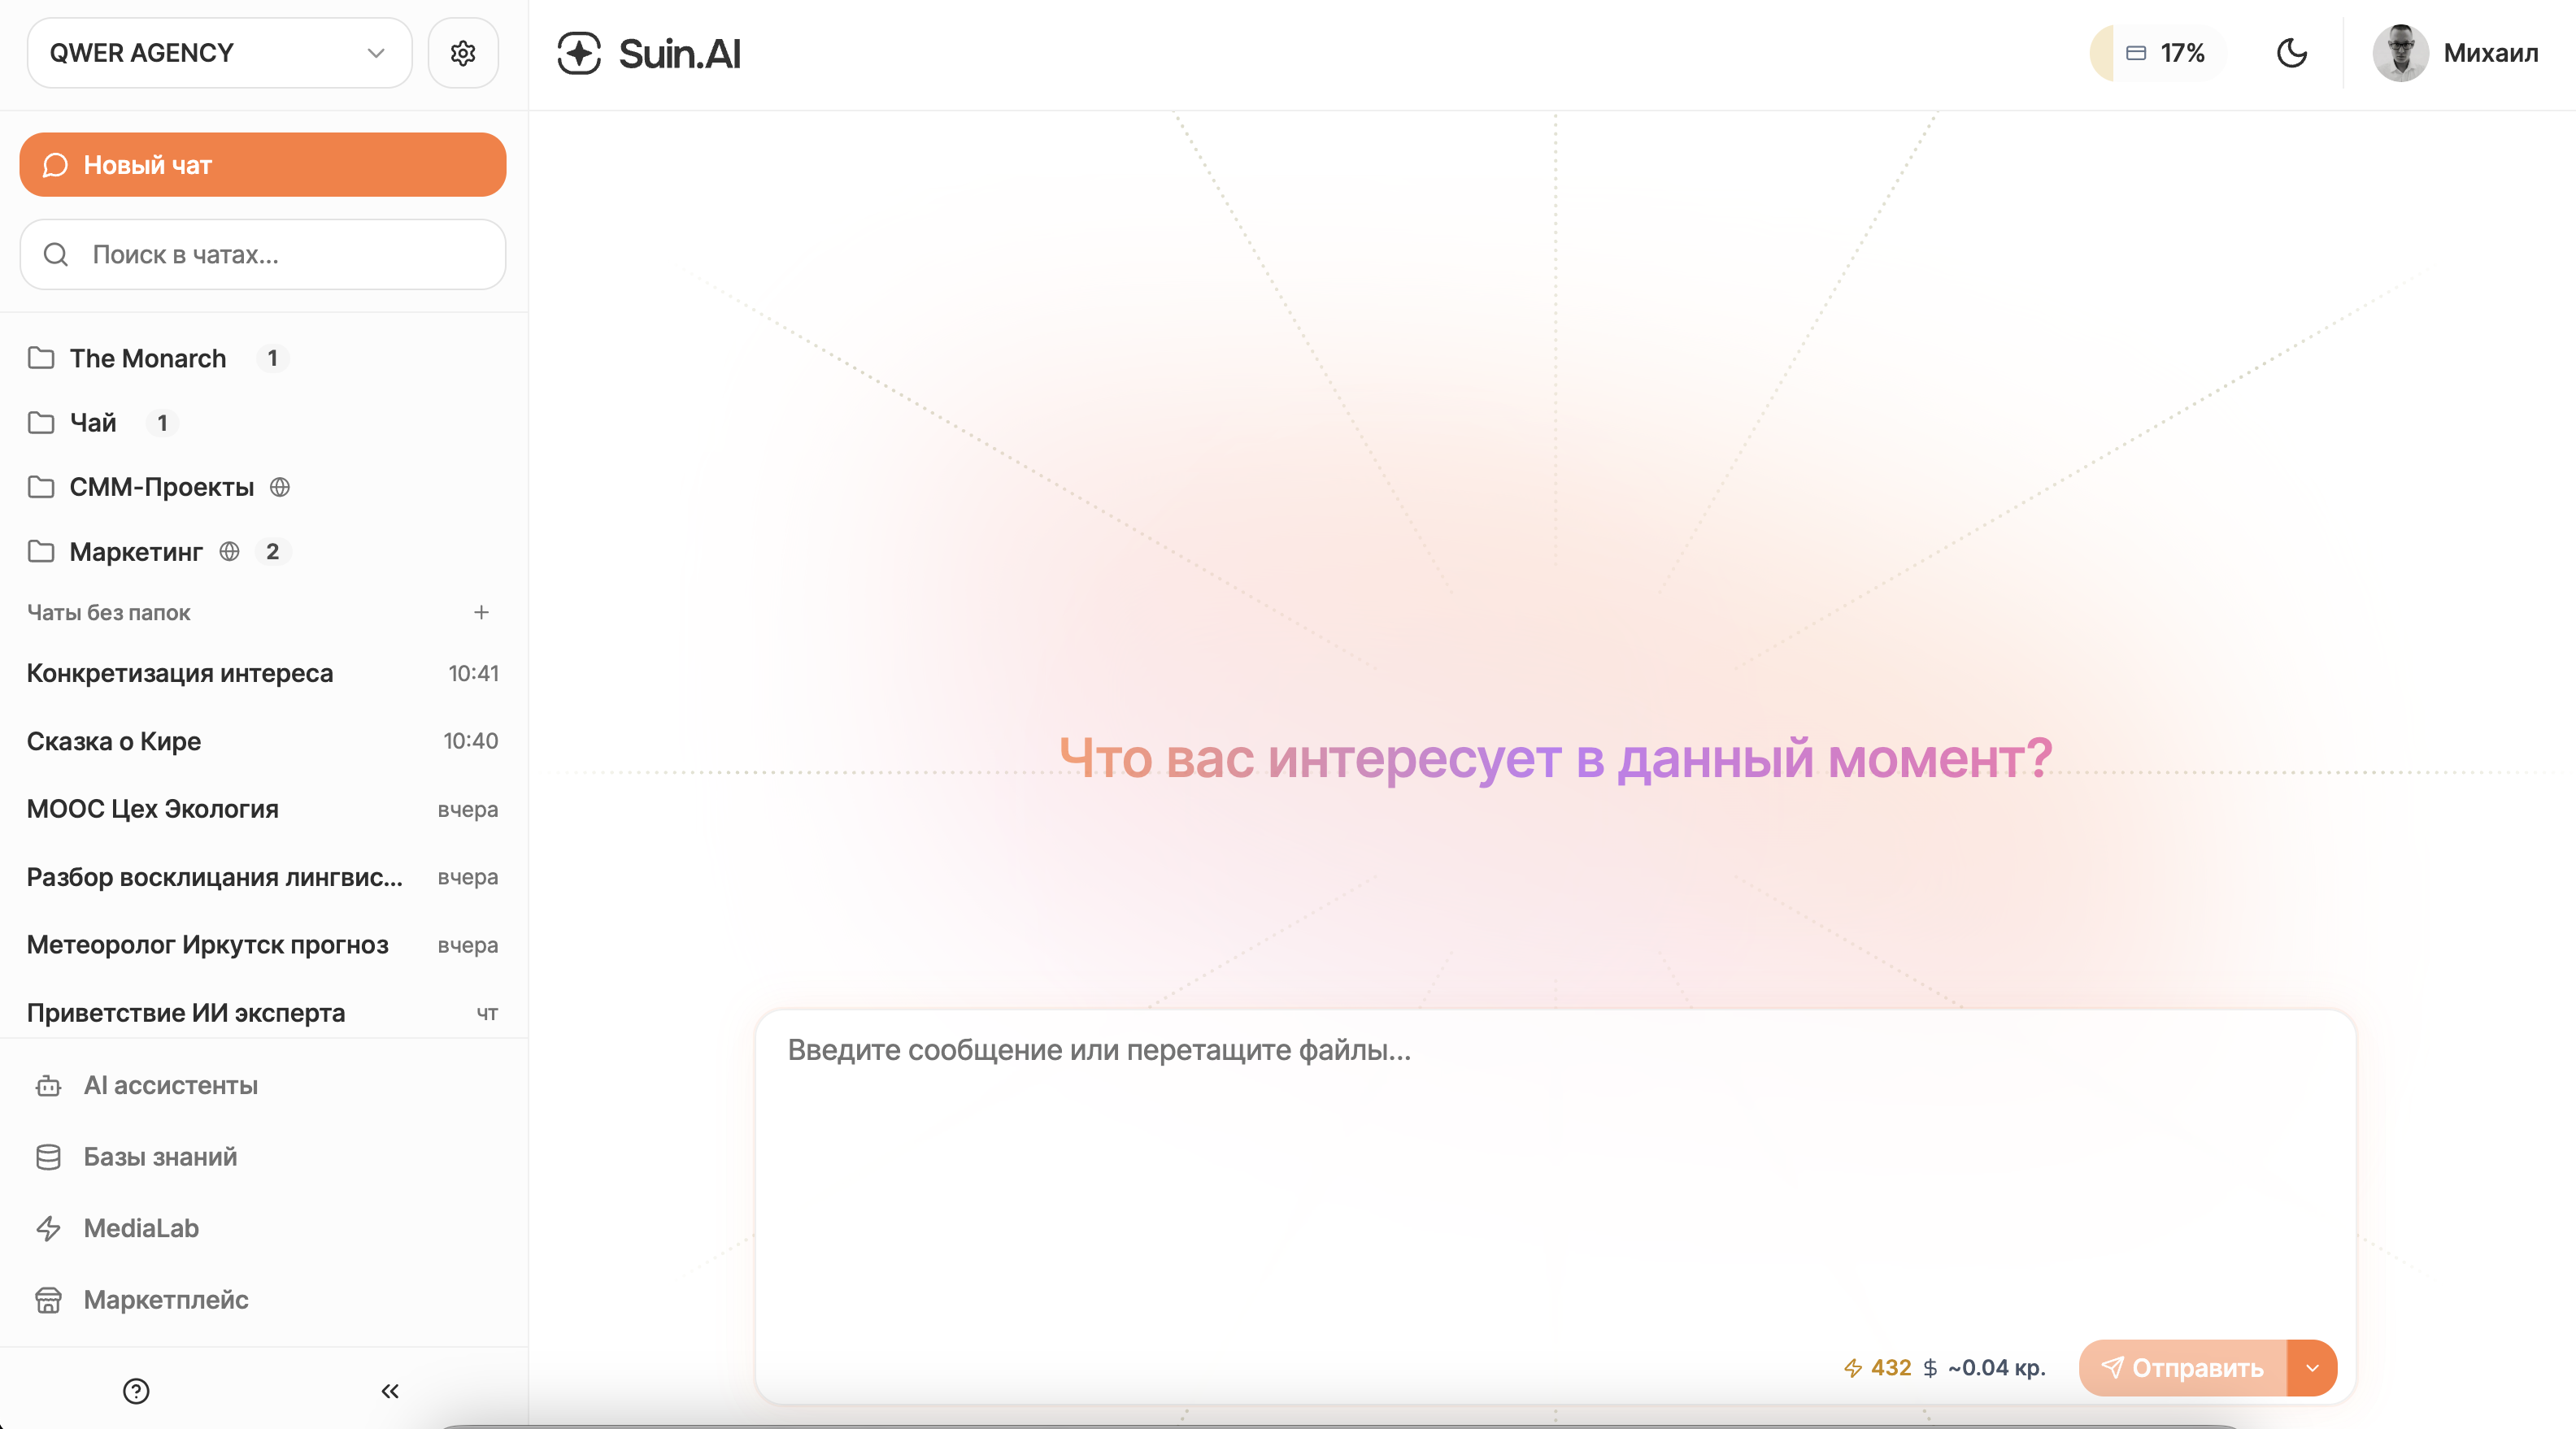Start a Новый чат
The width and height of the screenshot is (2576, 1429).
click(262, 164)
